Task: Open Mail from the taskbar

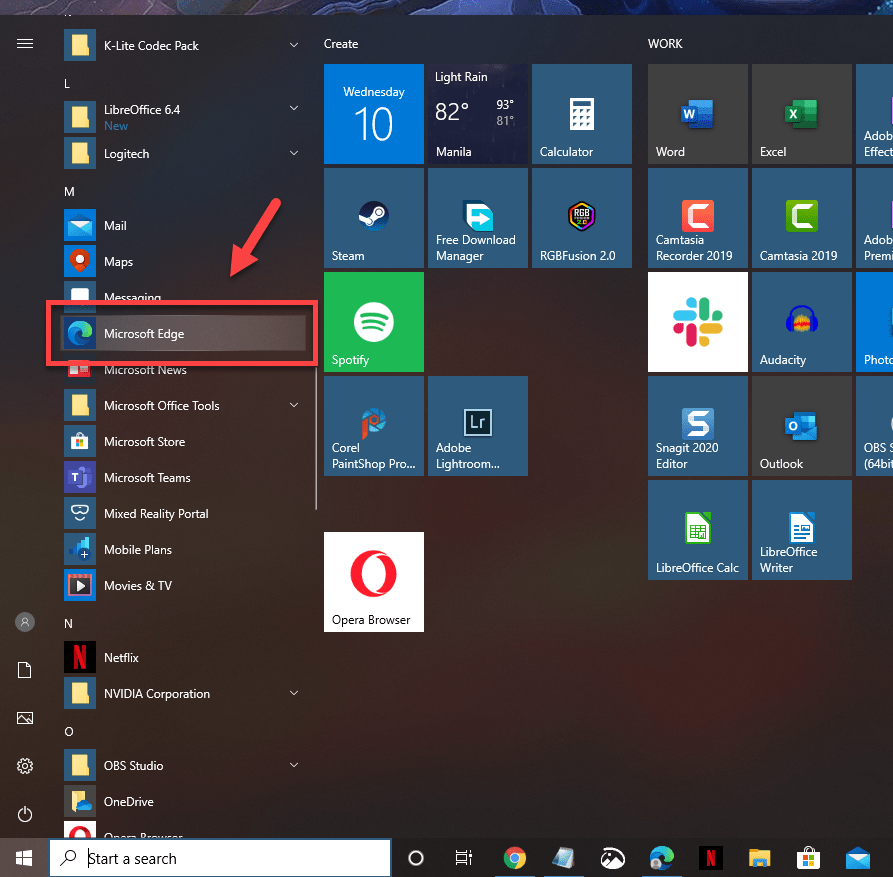Action: [858, 858]
